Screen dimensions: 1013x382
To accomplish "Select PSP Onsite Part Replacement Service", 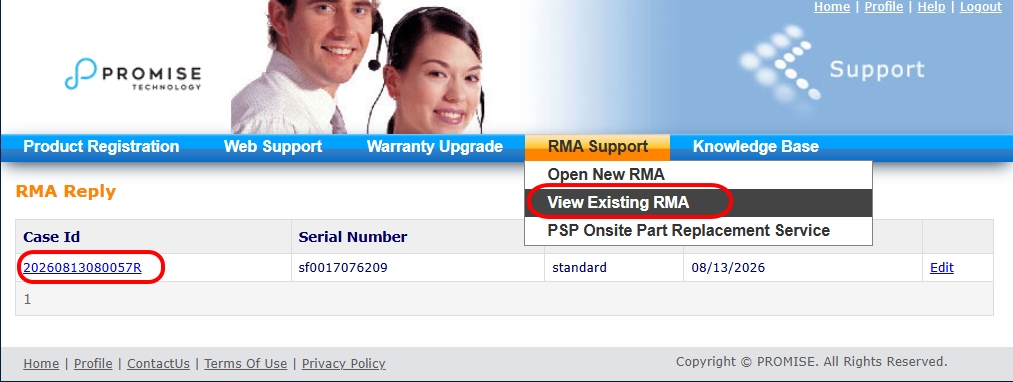I will [x=698, y=231].
